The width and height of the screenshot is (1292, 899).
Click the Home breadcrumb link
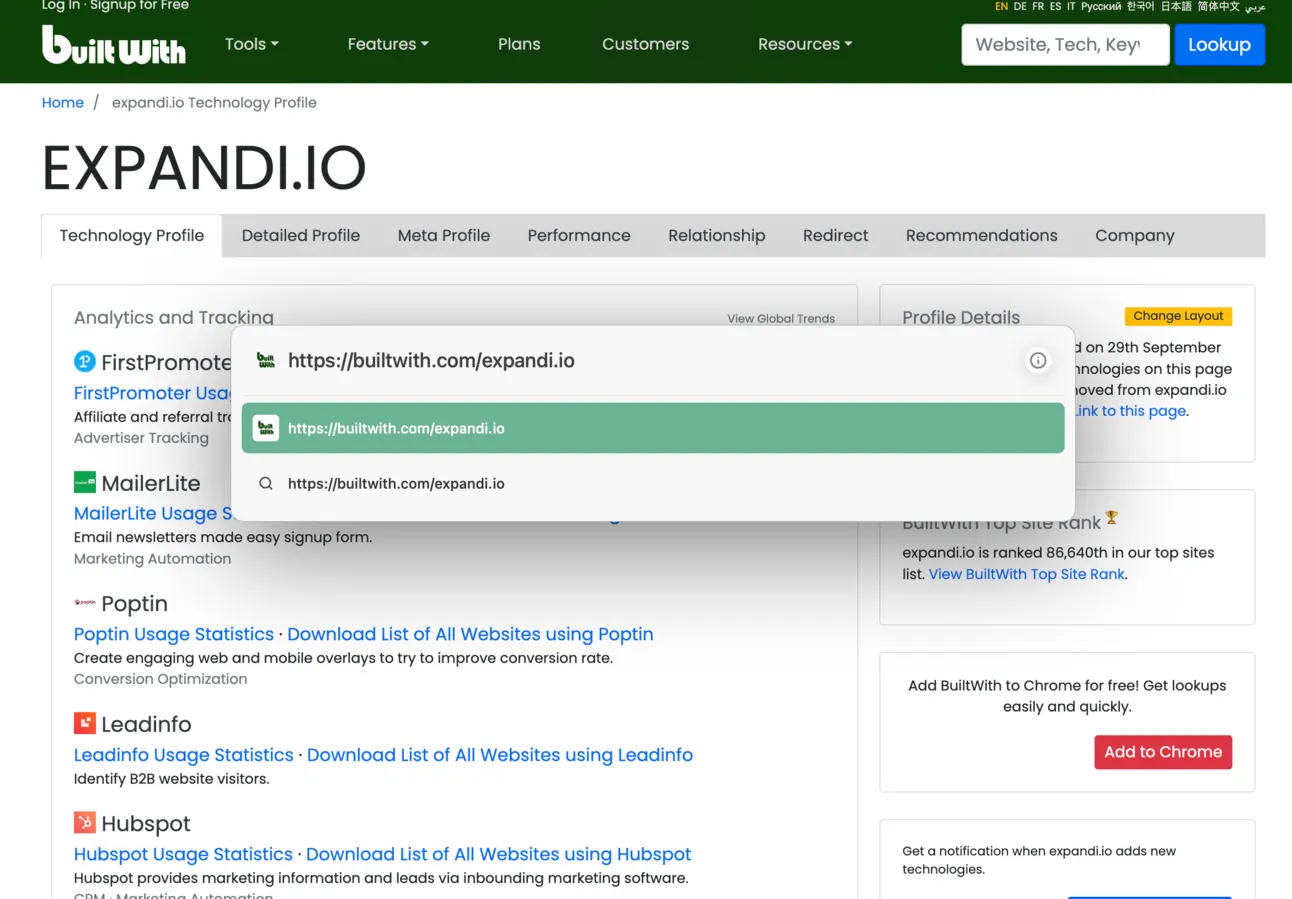point(63,102)
